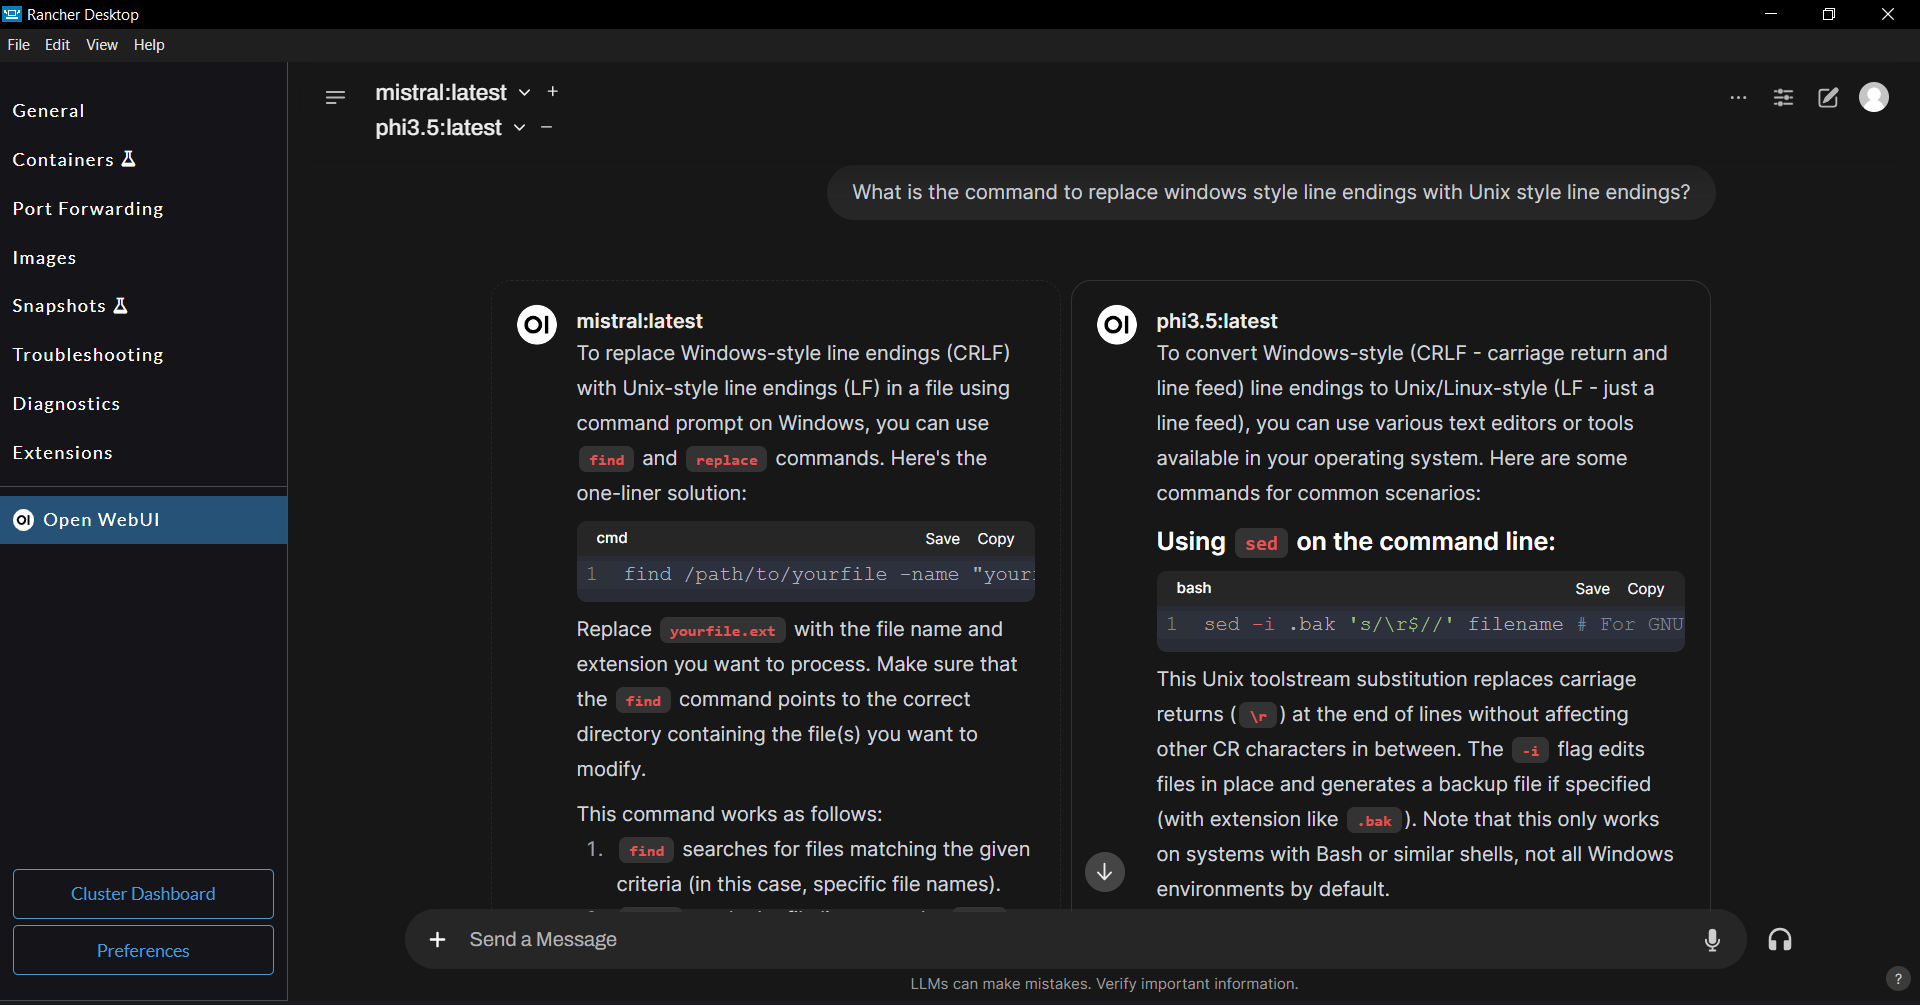Click the 'replace' inline code tag
Viewport: 1920px width, 1005px height.
(726, 460)
